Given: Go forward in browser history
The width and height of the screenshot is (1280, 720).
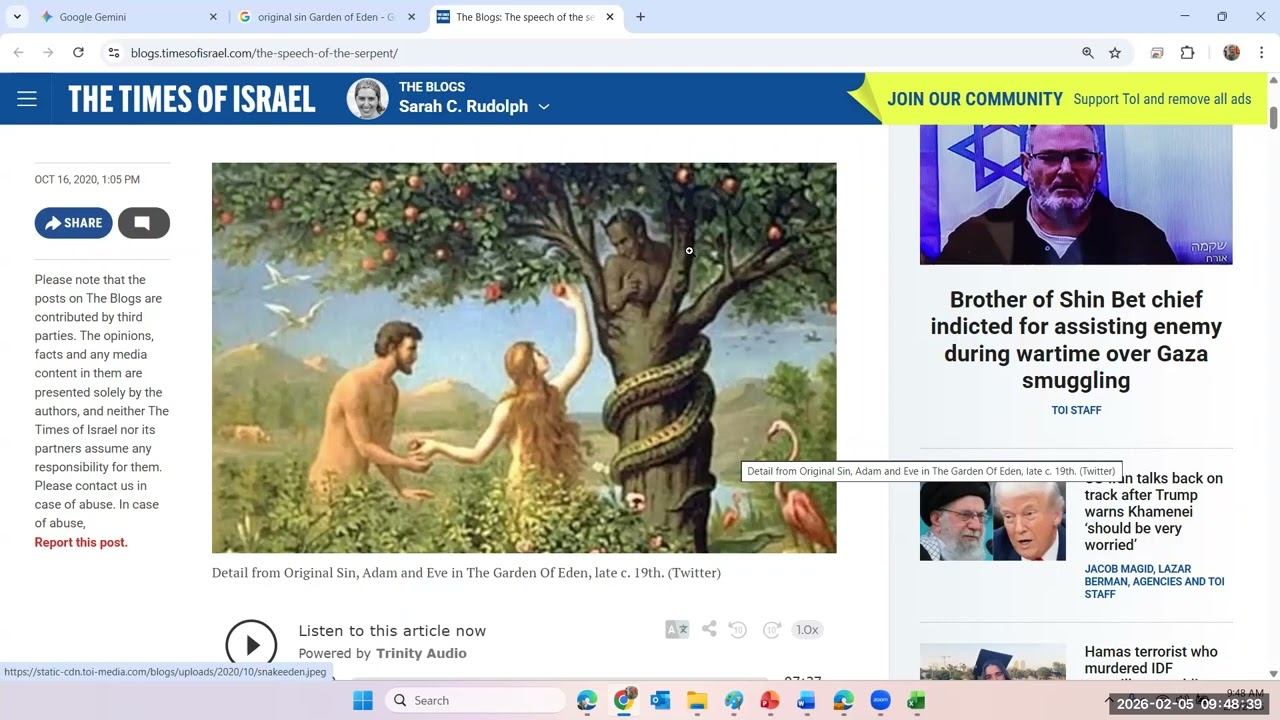Looking at the screenshot, I should click(x=48, y=53).
